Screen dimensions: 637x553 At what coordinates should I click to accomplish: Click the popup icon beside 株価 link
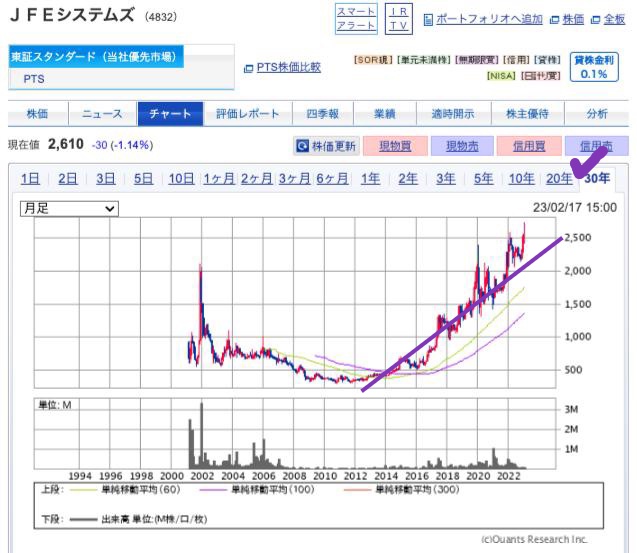coord(554,20)
